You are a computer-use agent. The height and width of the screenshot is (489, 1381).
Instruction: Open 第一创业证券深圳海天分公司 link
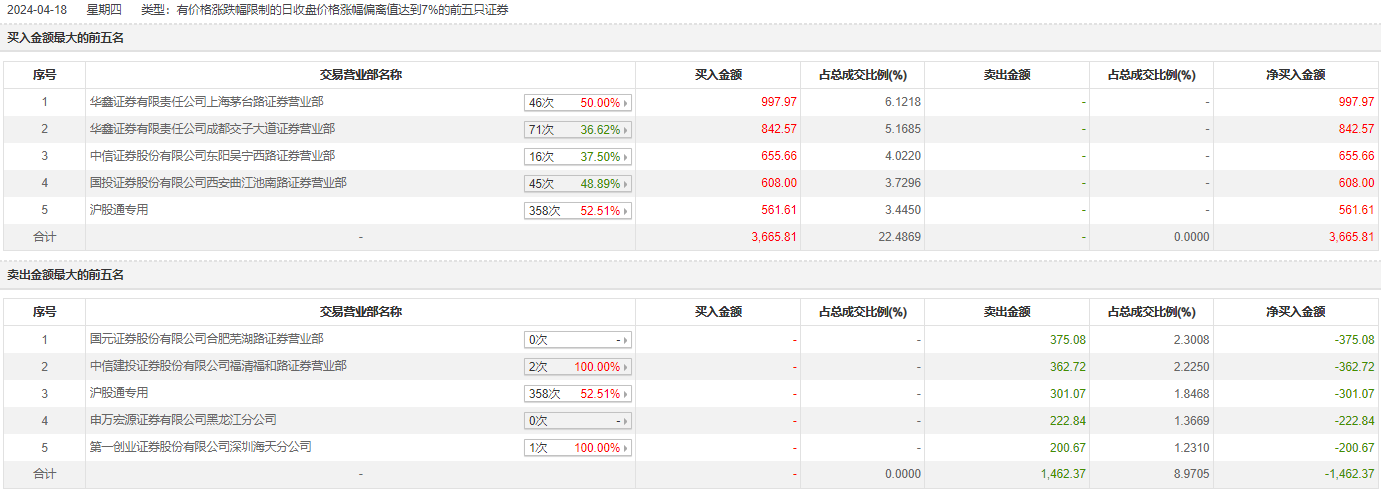click(x=200, y=447)
